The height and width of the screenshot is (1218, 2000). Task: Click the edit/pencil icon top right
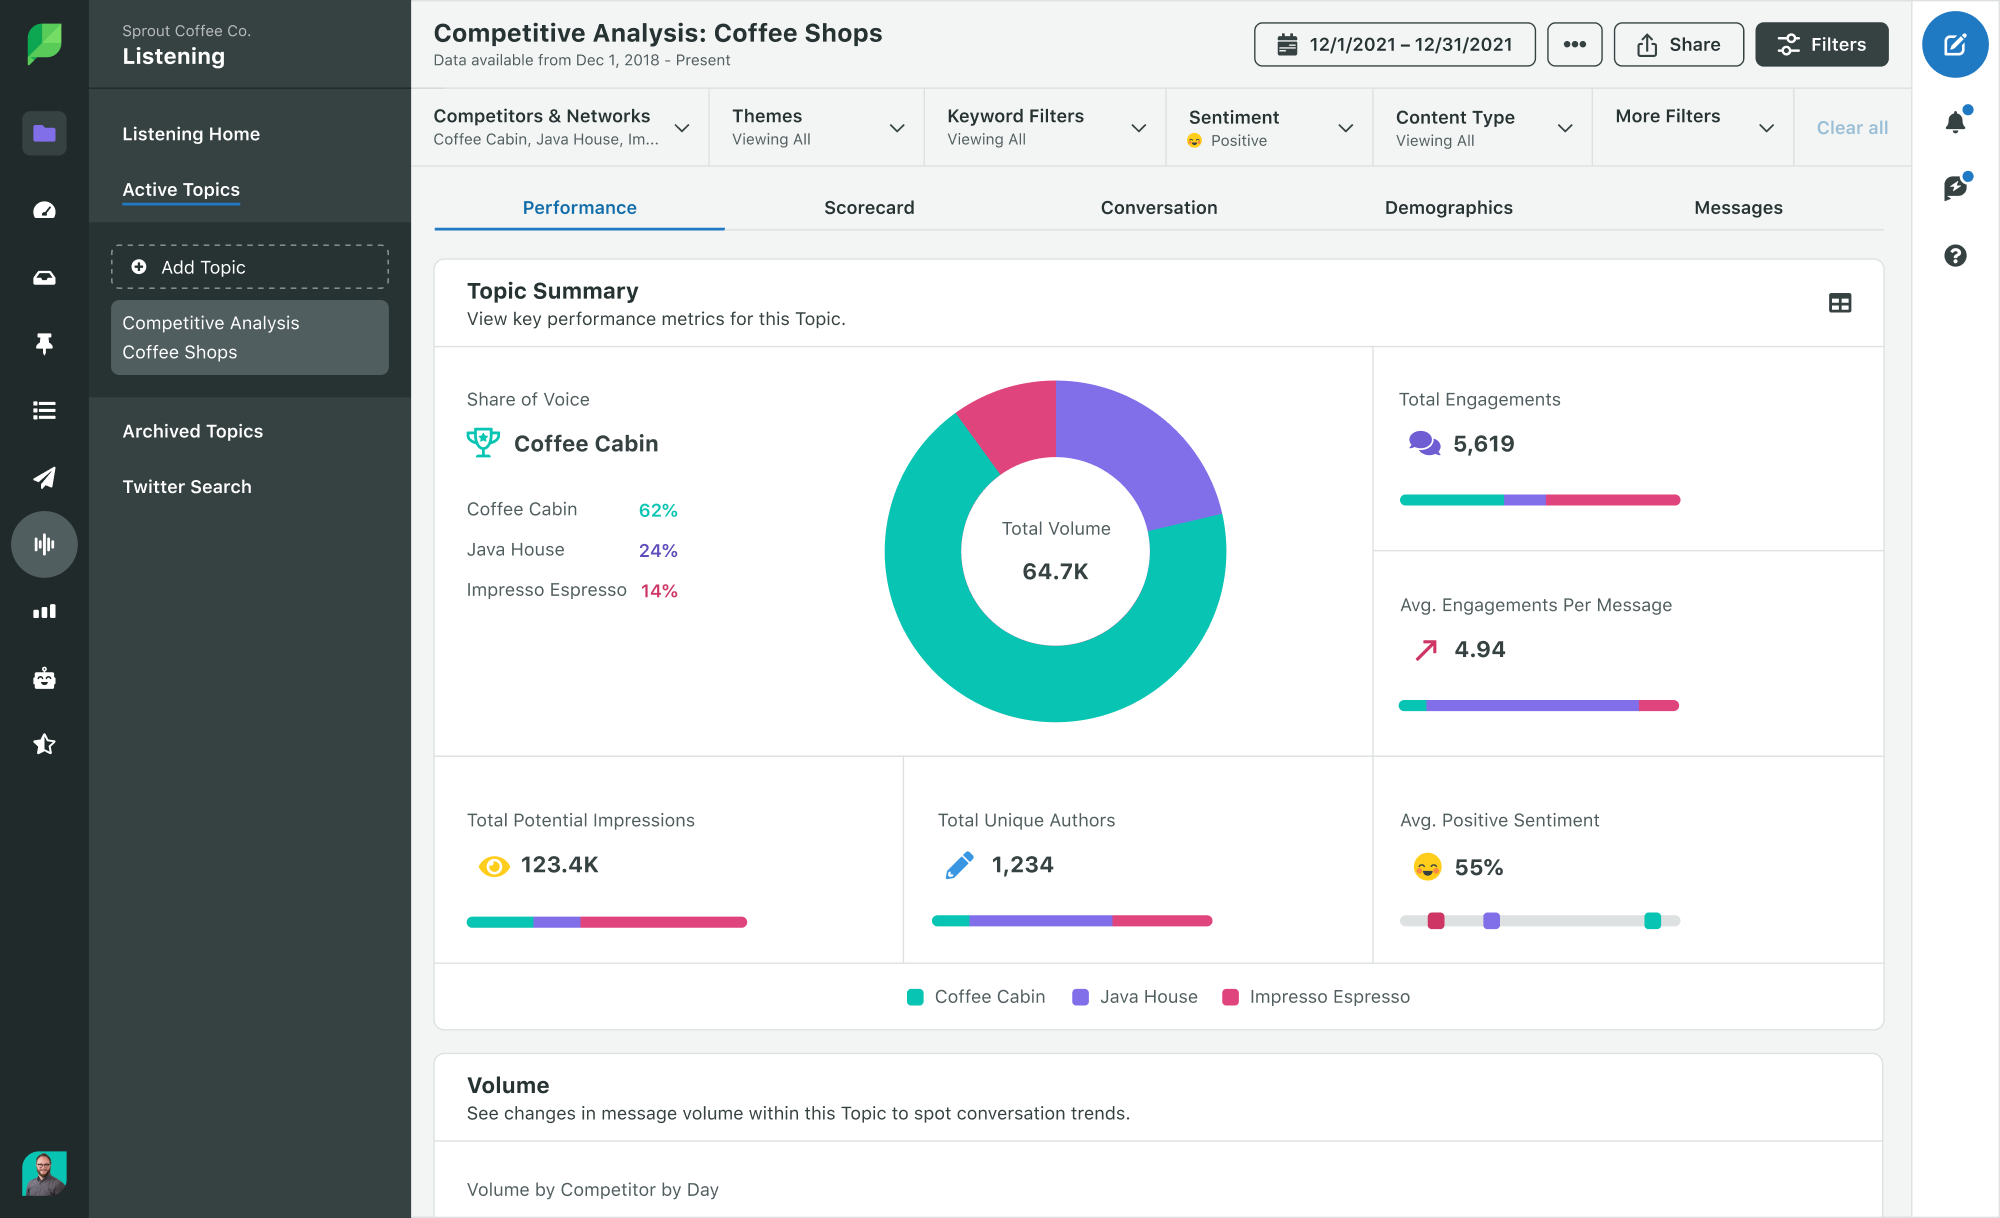tap(1957, 44)
